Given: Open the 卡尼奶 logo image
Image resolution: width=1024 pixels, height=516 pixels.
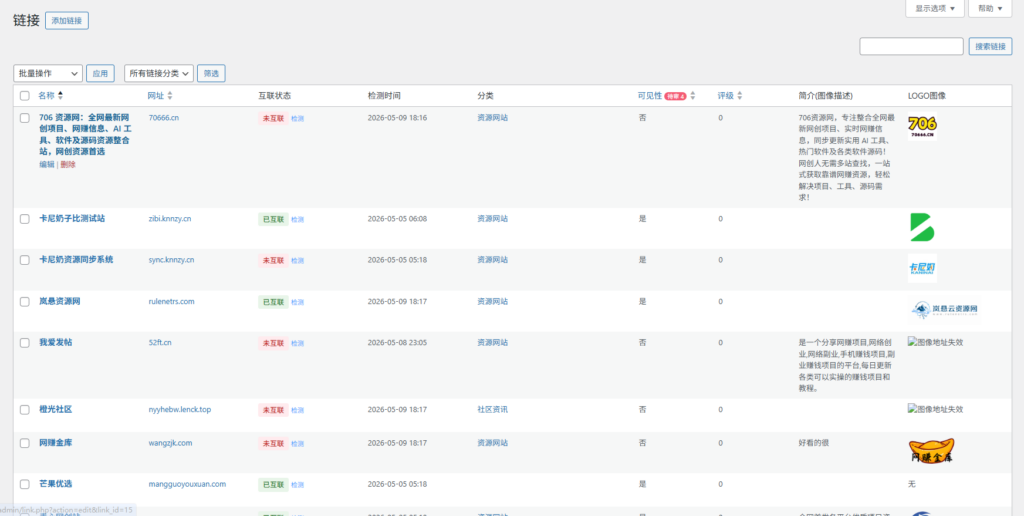Looking at the screenshot, I should pos(922,268).
